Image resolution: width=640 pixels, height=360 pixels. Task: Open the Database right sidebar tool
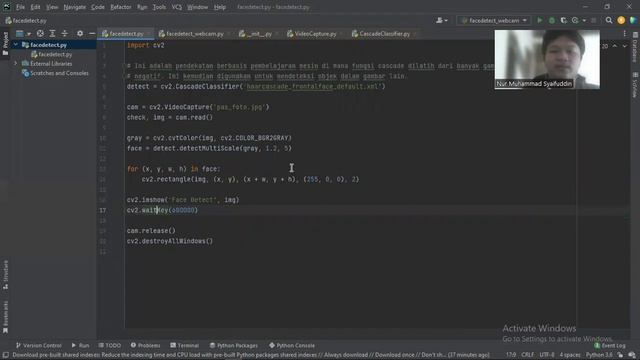click(635, 47)
